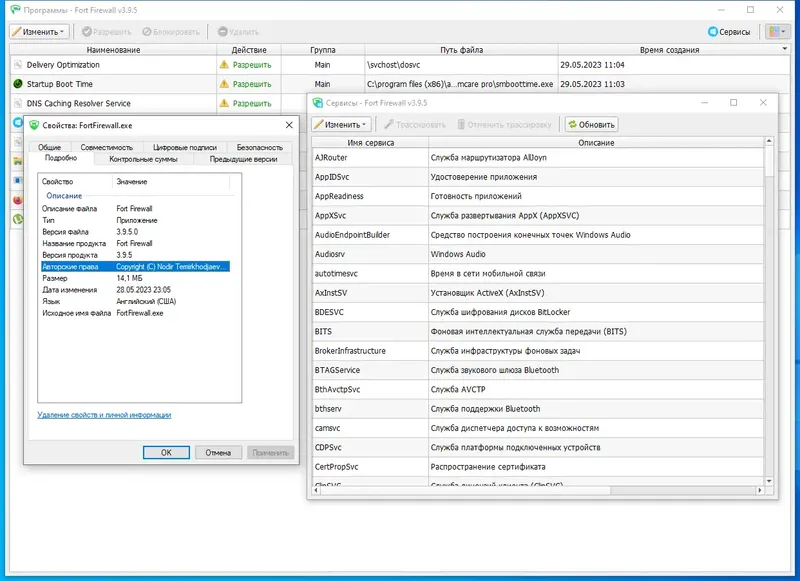
Task: Select the AppIDSvc service
Action: coord(538,177)
